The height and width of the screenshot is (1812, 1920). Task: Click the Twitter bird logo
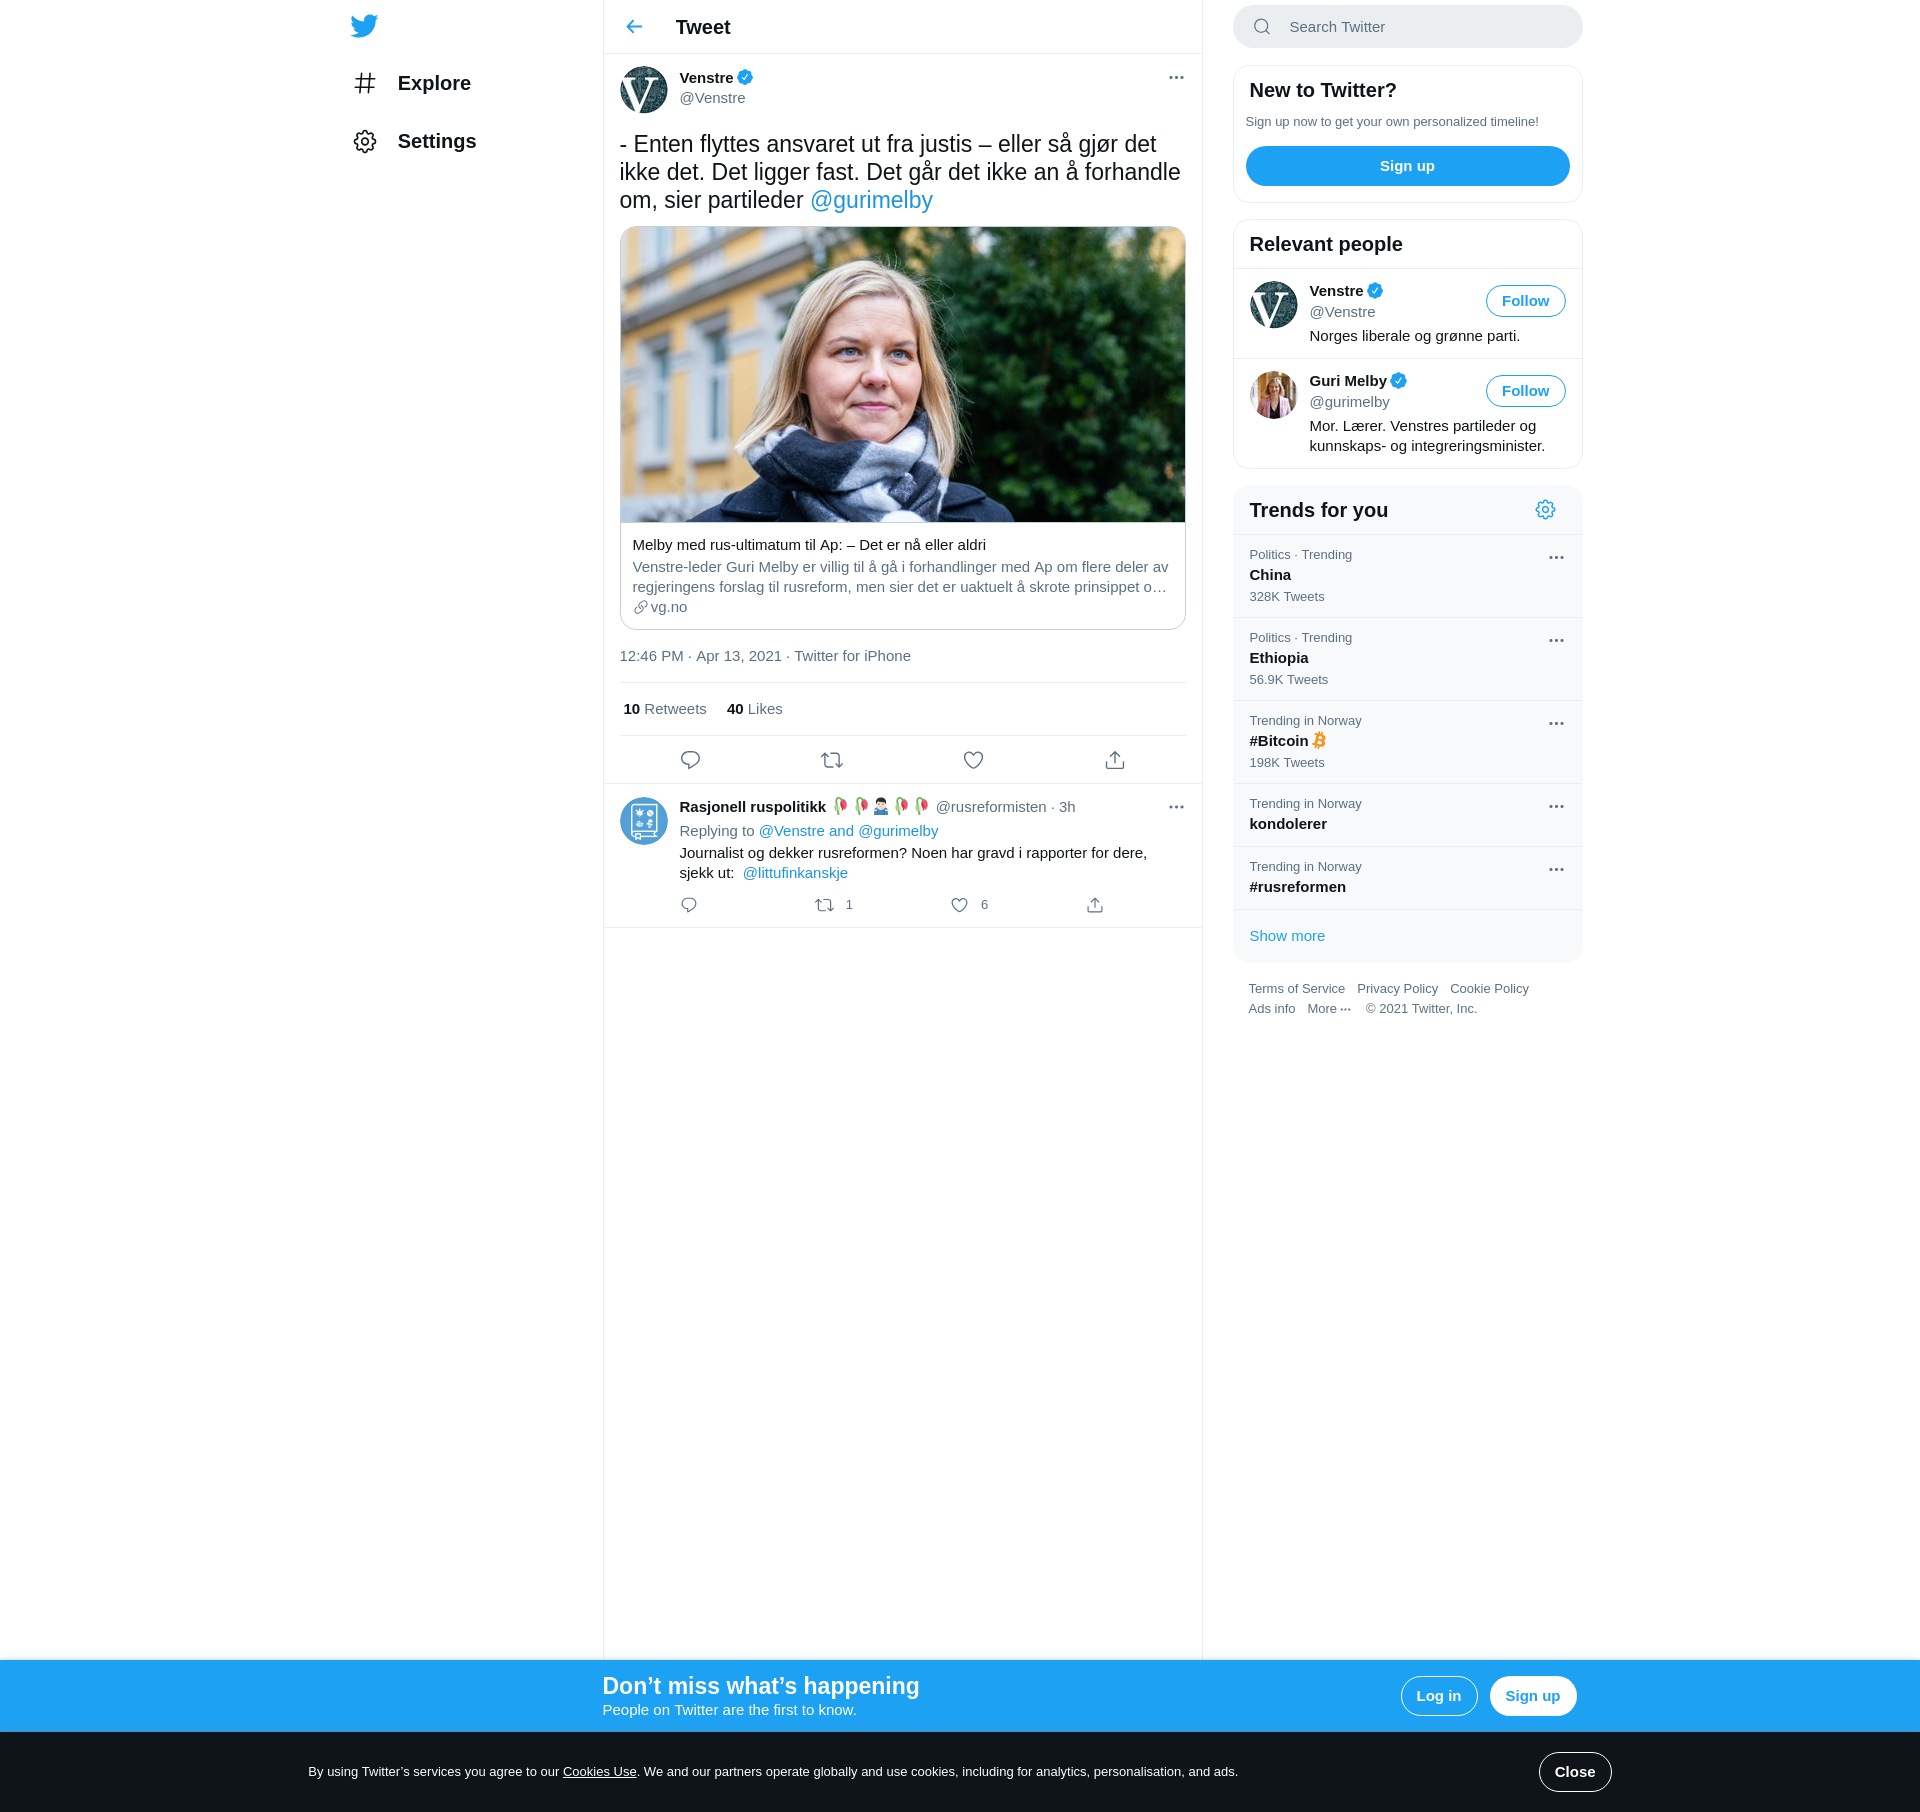click(x=364, y=26)
